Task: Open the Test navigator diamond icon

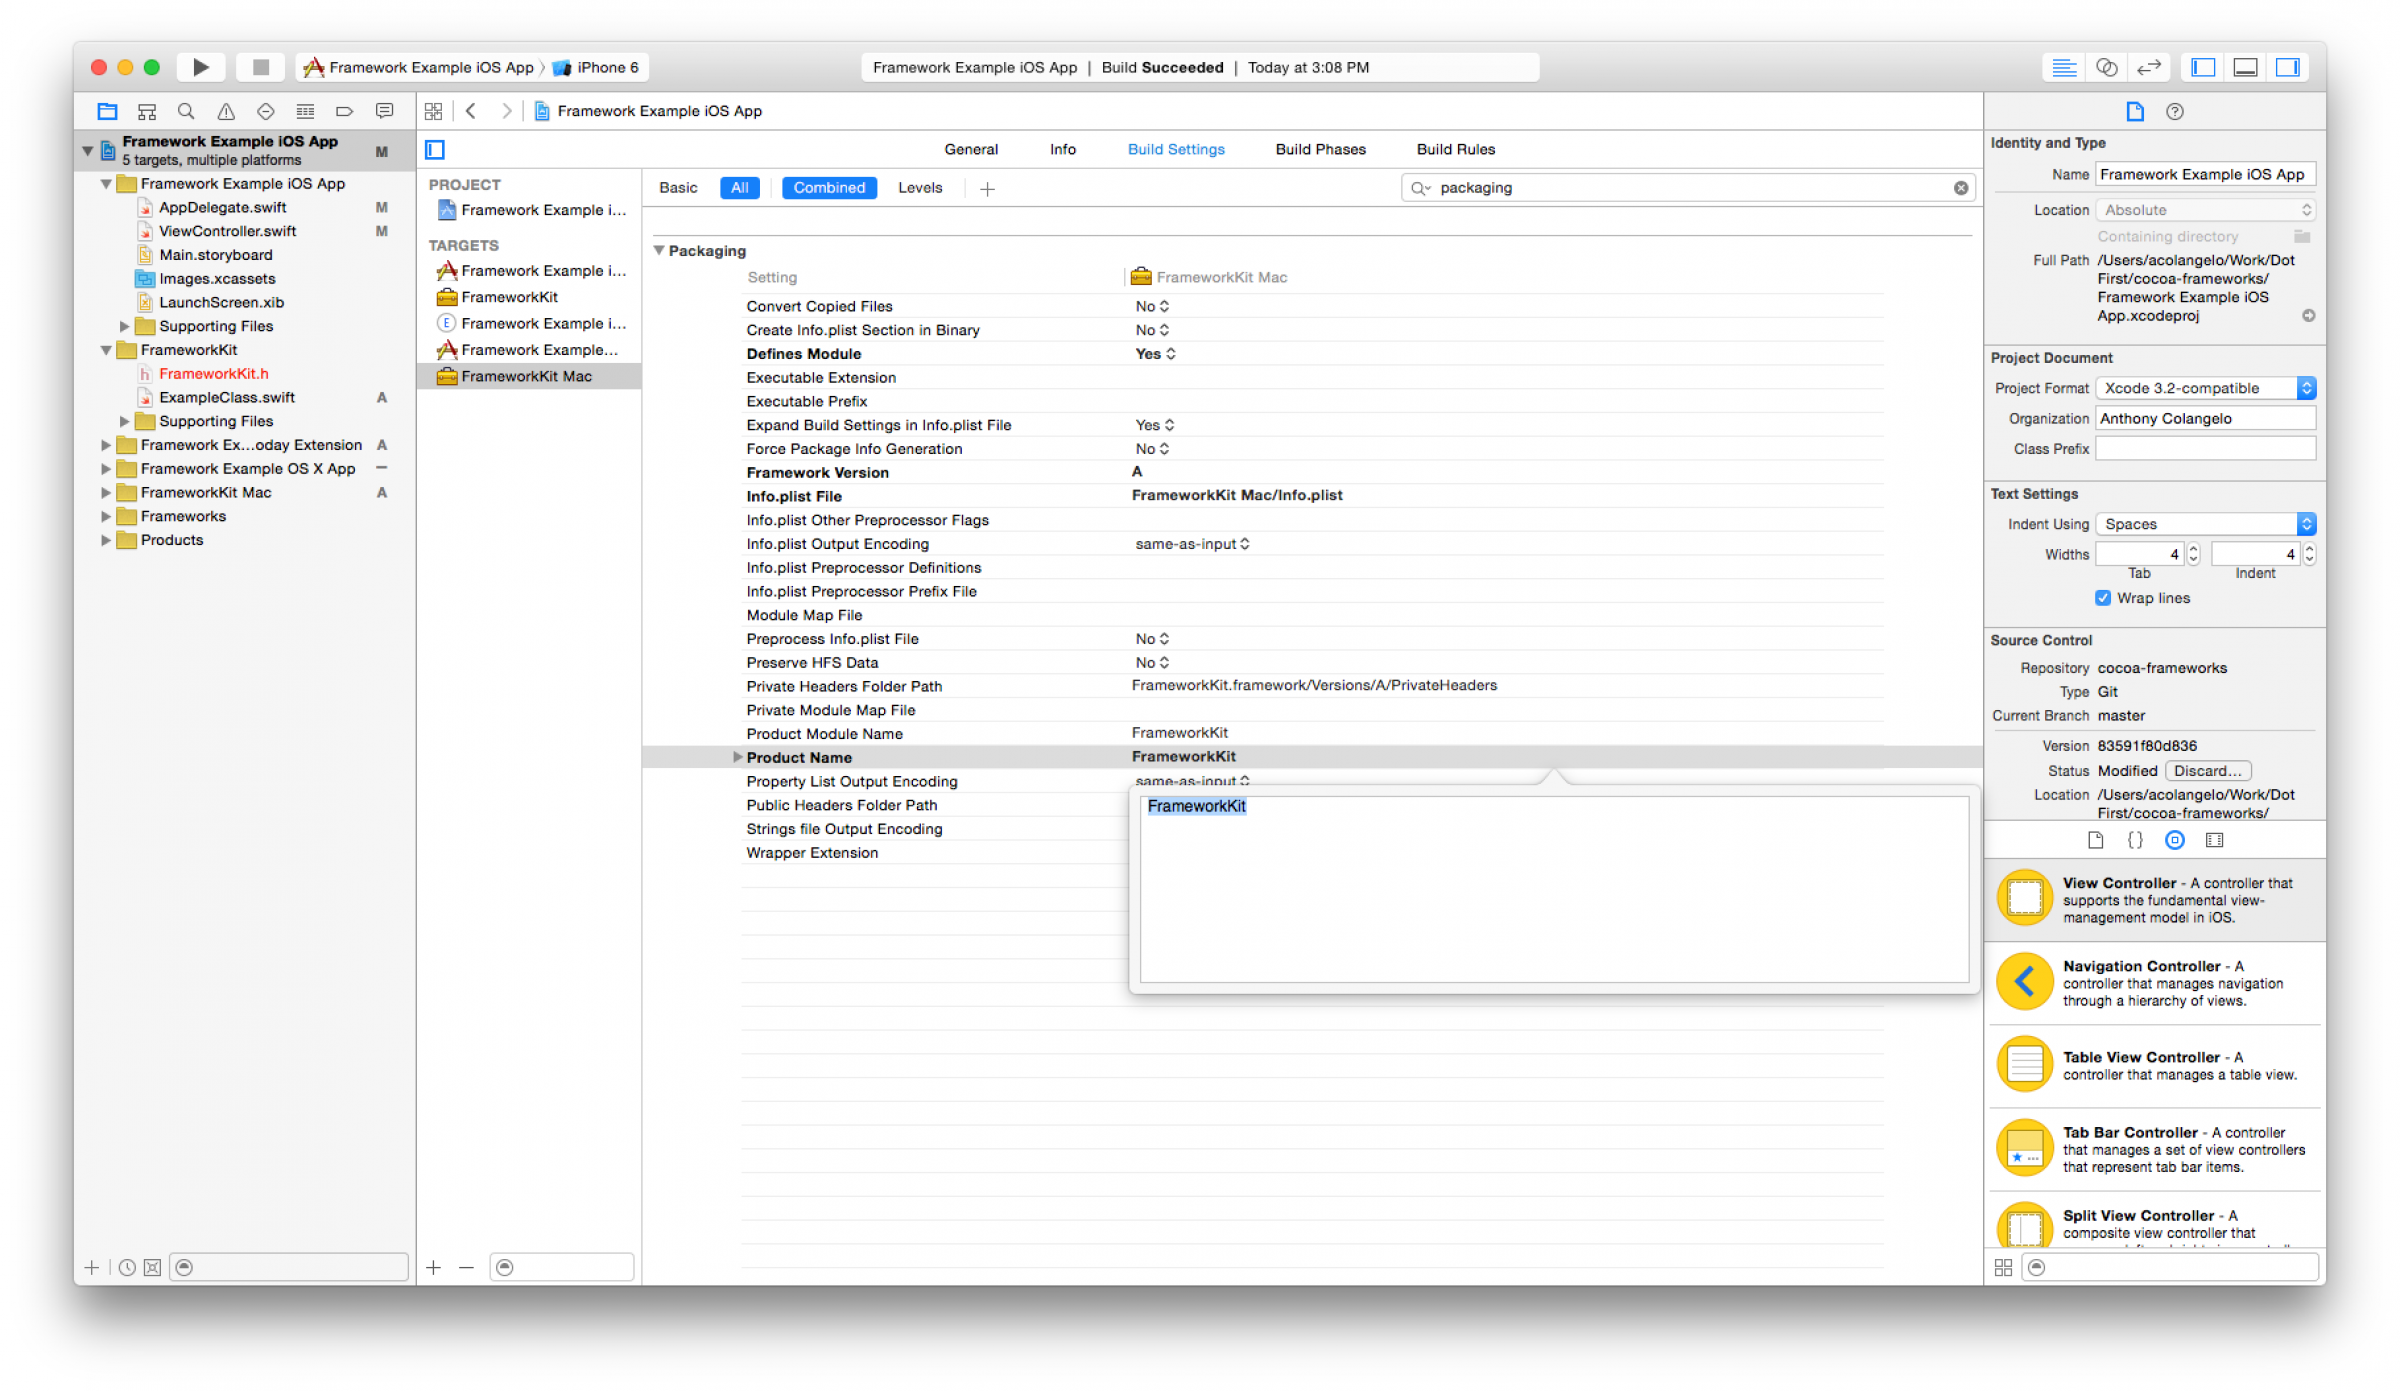Action: tap(265, 111)
